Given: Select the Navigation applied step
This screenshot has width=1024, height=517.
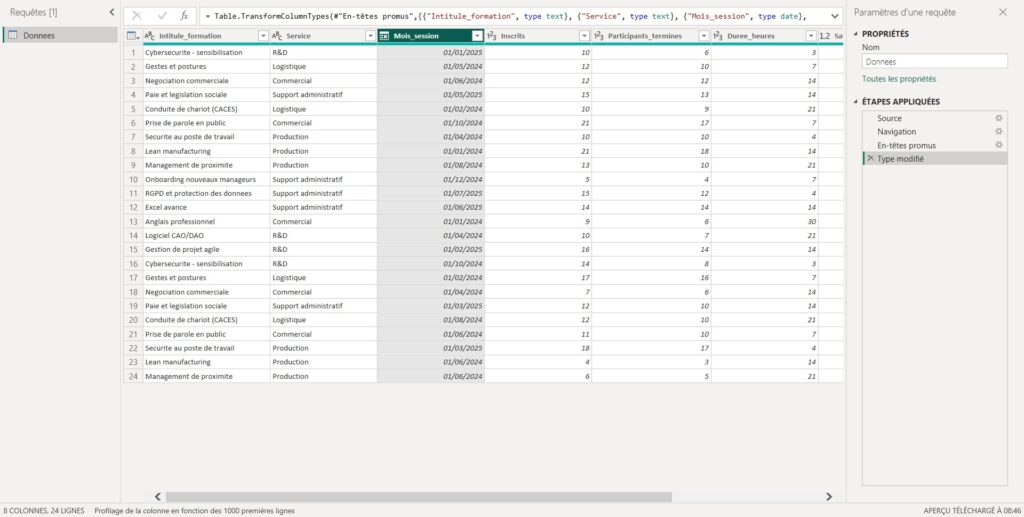Looking at the screenshot, I should 935,132.
